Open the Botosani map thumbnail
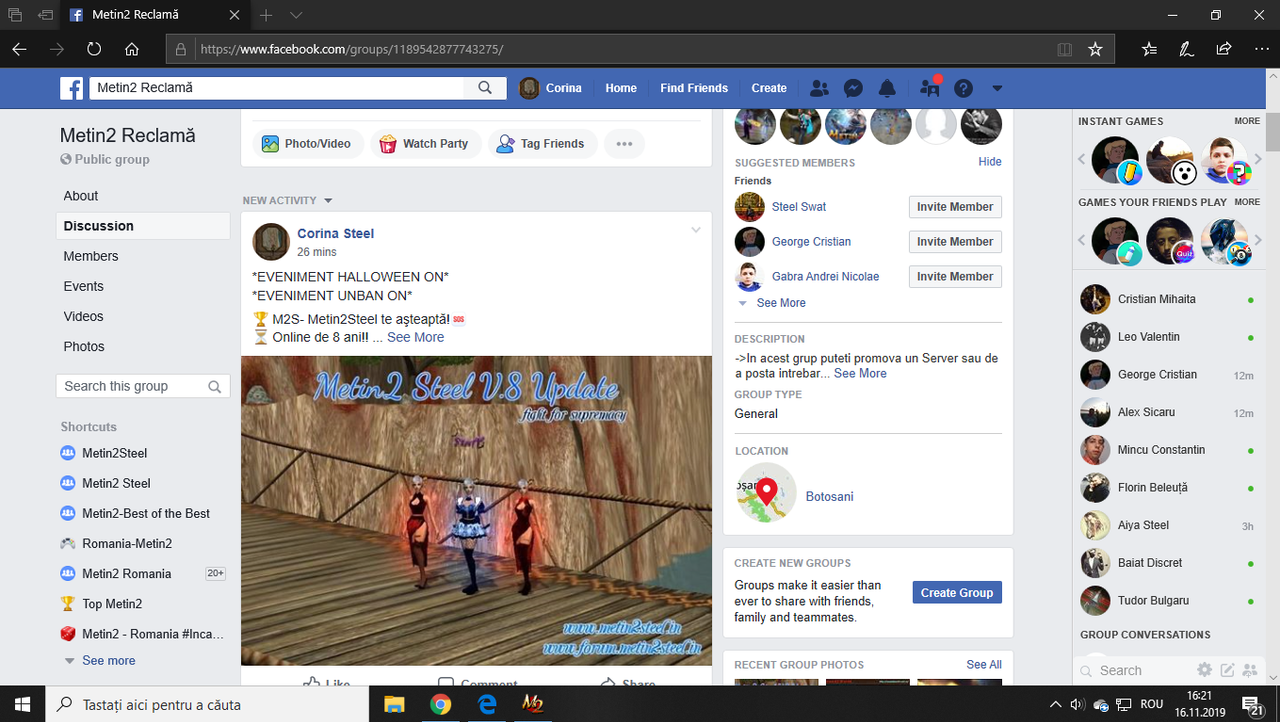The width and height of the screenshot is (1280, 722). pos(767,493)
